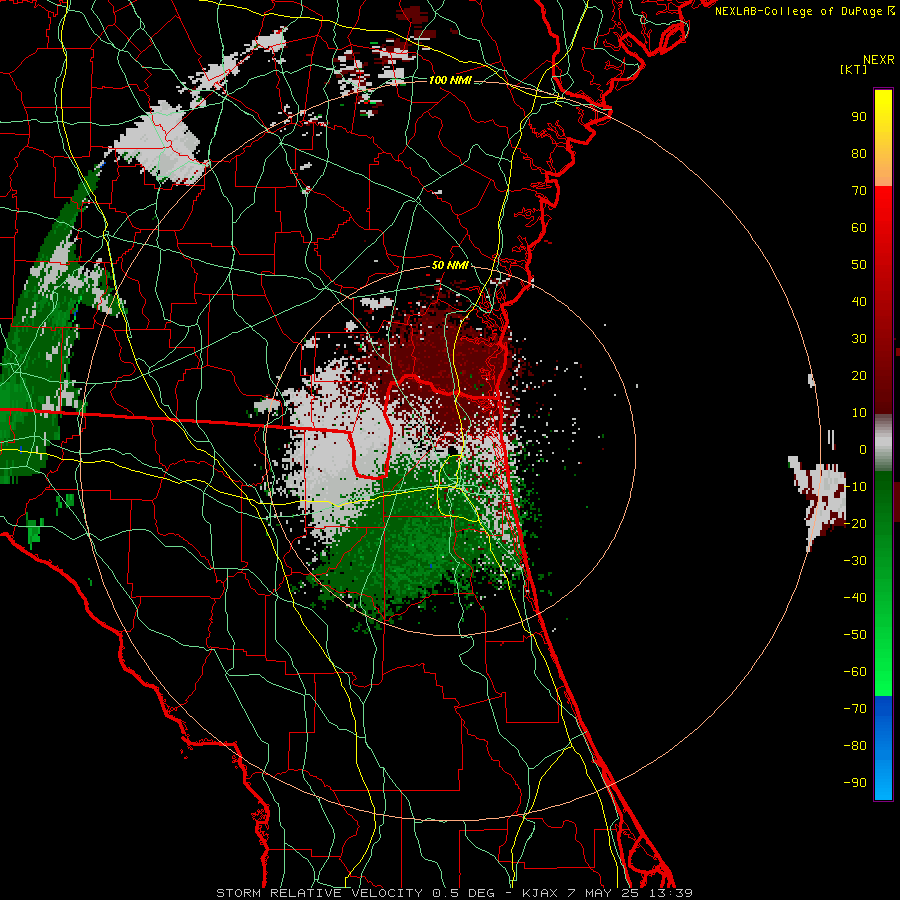Click the -40 value on velocity scale
Image resolution: width=900 pixels, height=900 pixels.
[x=855, y=598]
